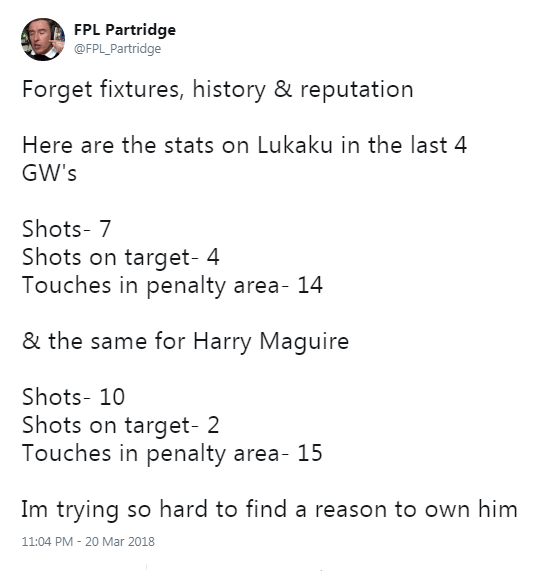This screenshot has width=552, height=579.
Task: Click the "Shots- 10" stat line
Action: tap(73, 397)
